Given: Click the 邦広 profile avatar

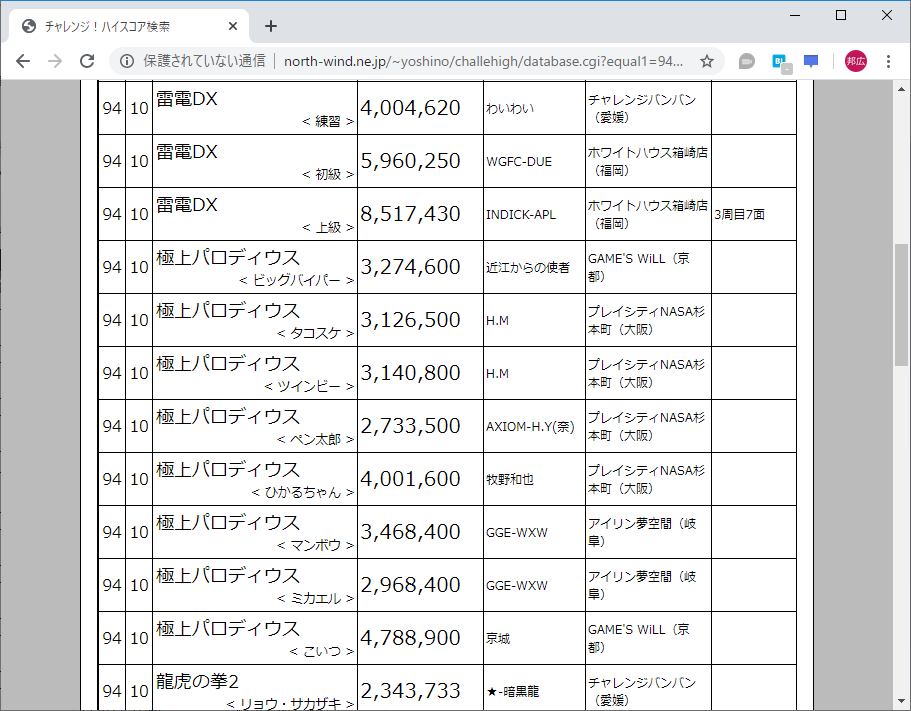Looking at the screenshot, I should (855, 60).
